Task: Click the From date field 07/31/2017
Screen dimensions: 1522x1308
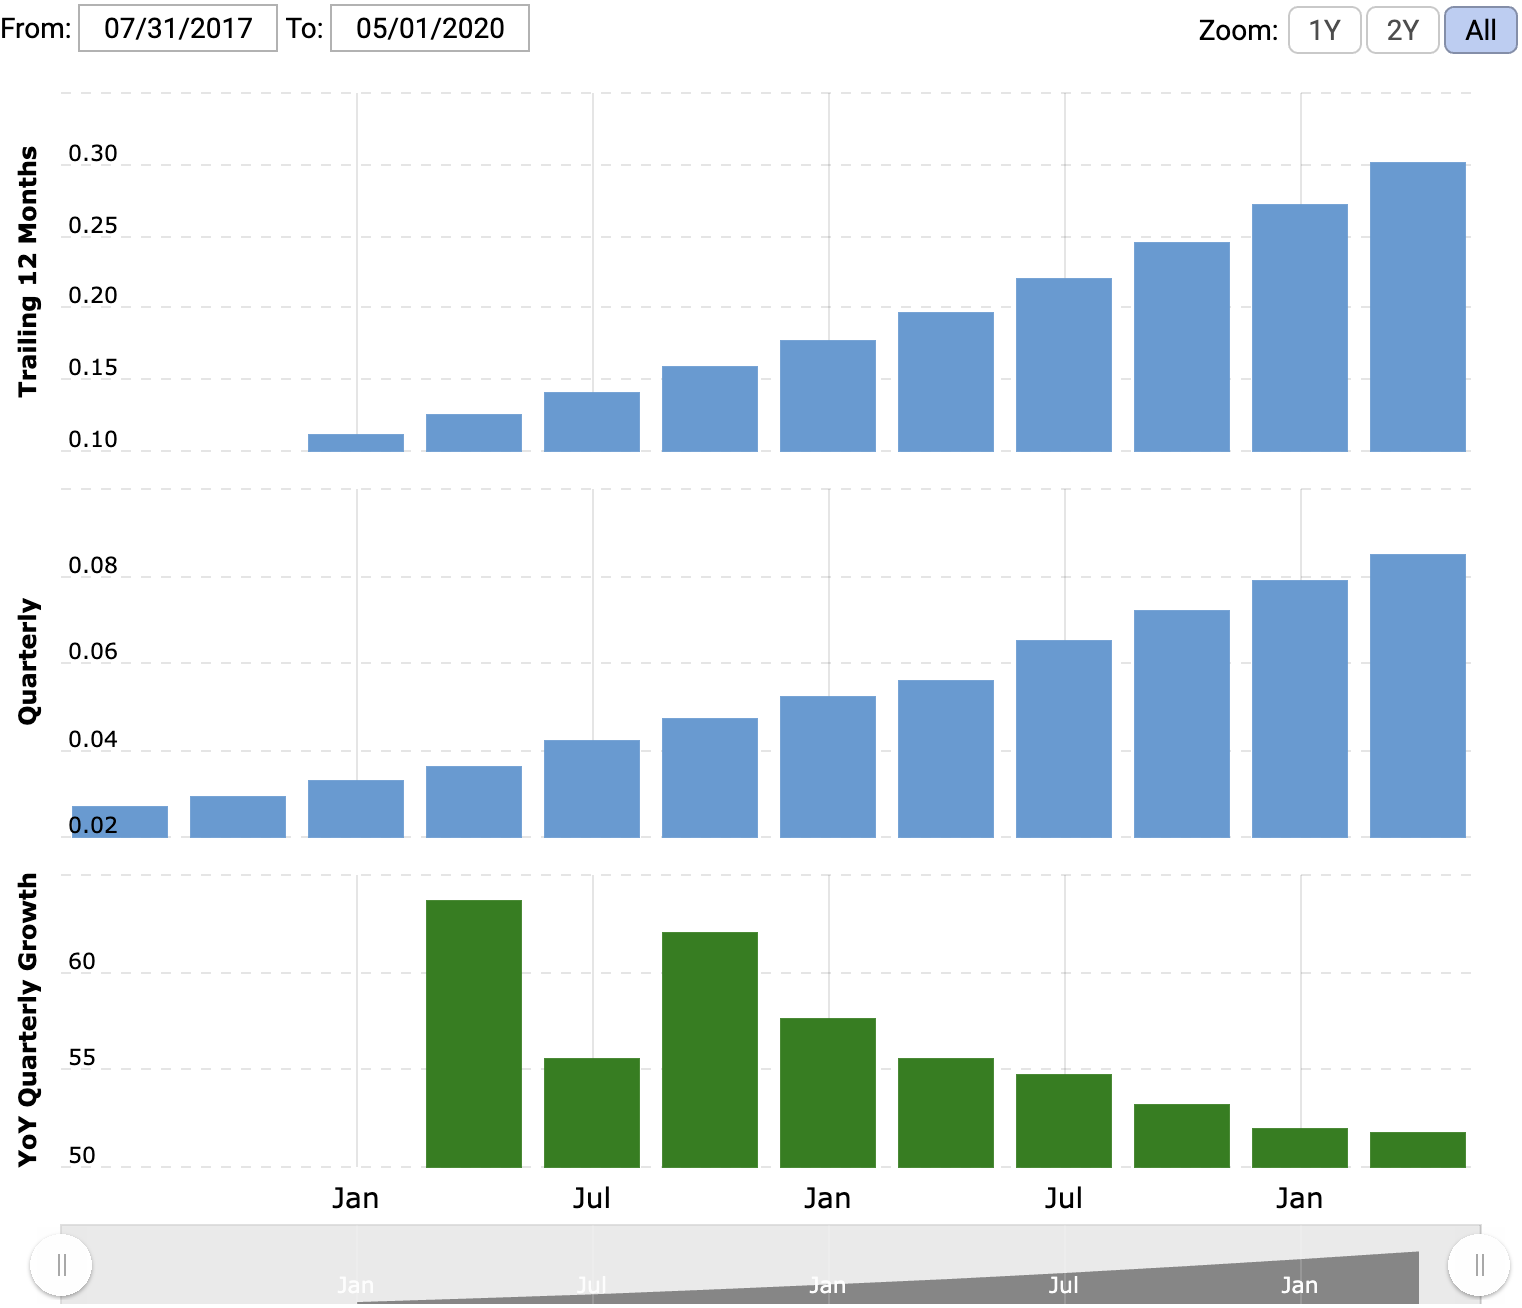Action: 178,28
